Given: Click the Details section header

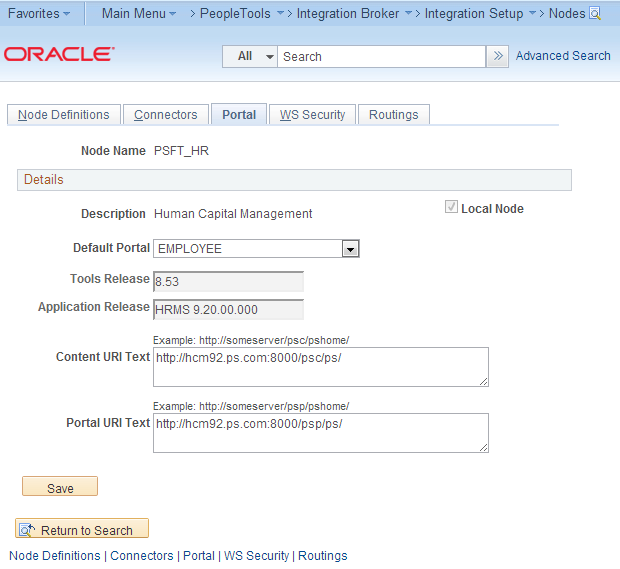Looking at the screenshot, I should click(x=294, y=180).
